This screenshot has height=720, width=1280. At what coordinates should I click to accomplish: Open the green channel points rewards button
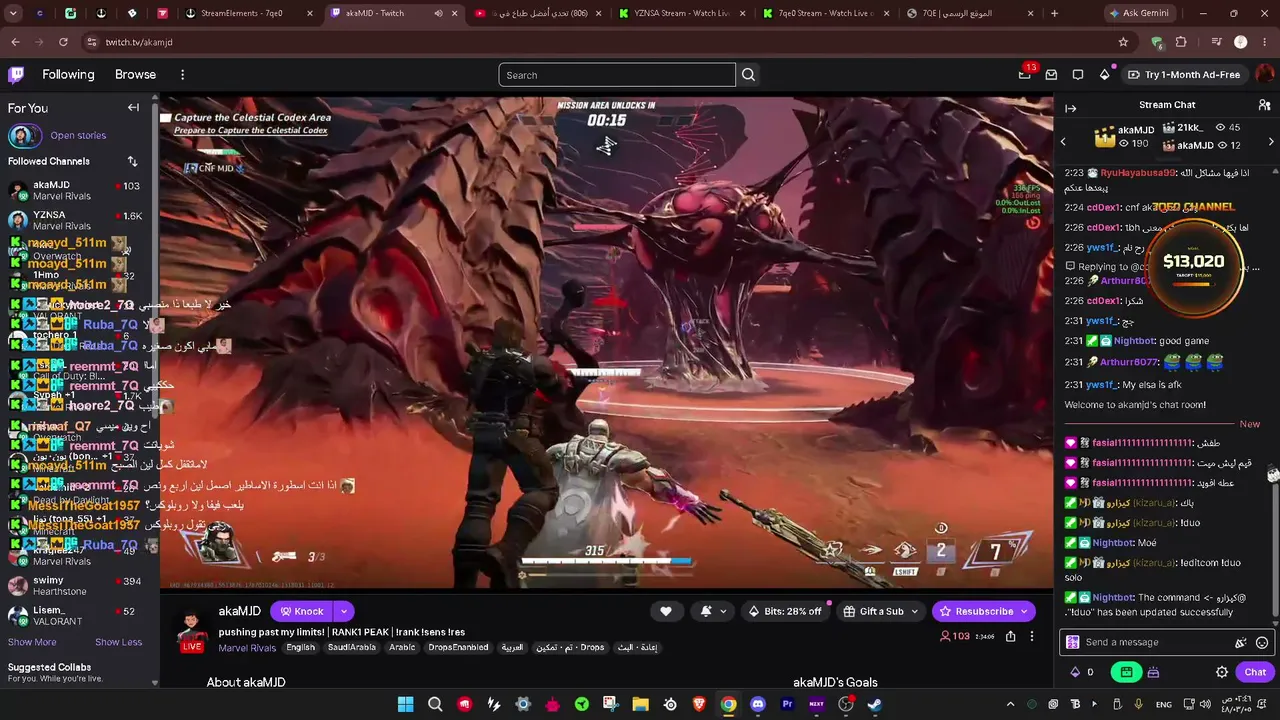click(1126, 672)
